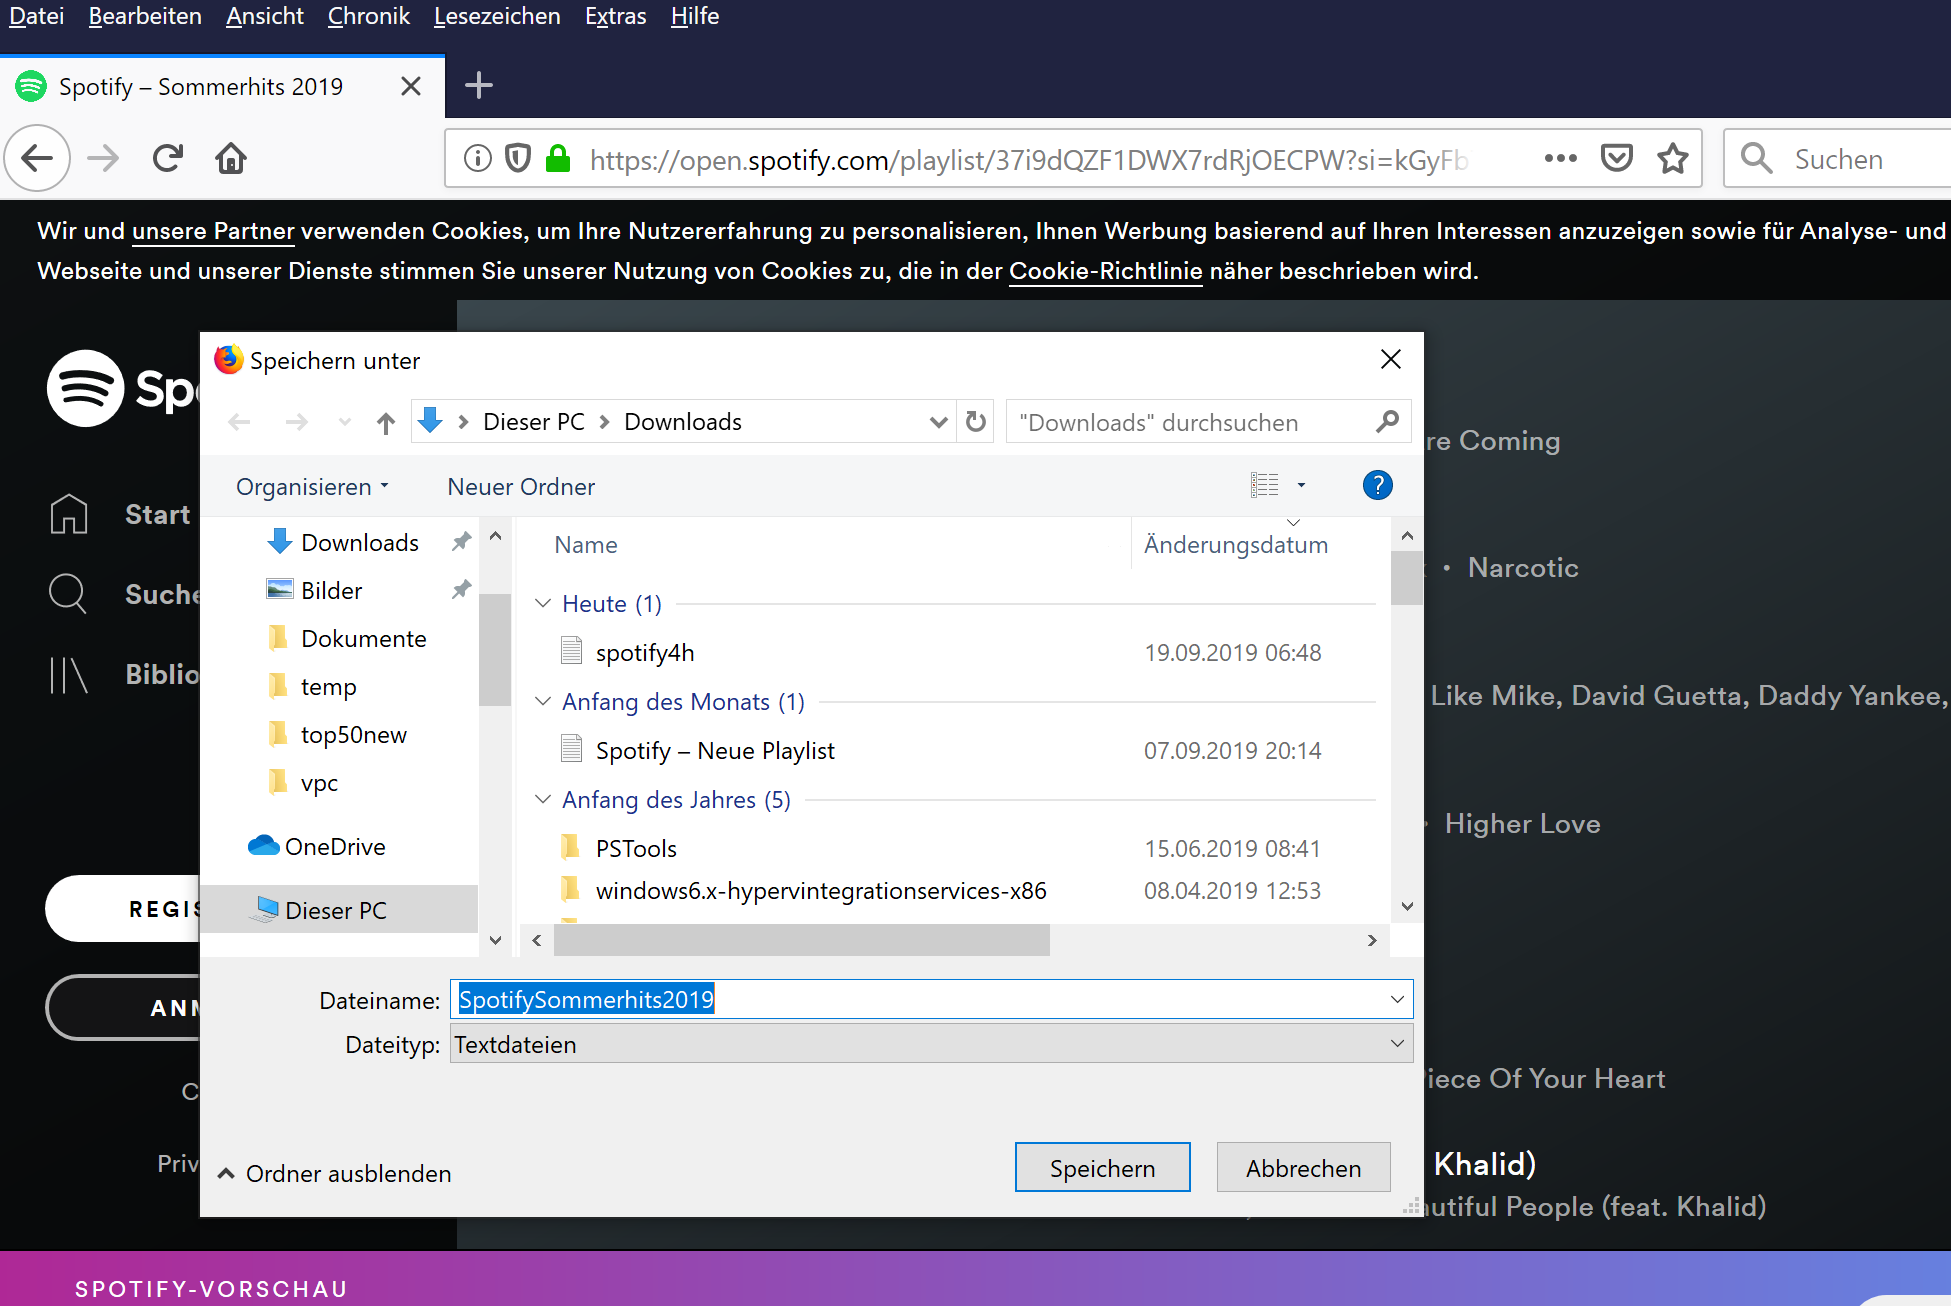Collapse the Anfang des Monats group
Screen dimensions: 1951x1306
(x=543, y=701)
